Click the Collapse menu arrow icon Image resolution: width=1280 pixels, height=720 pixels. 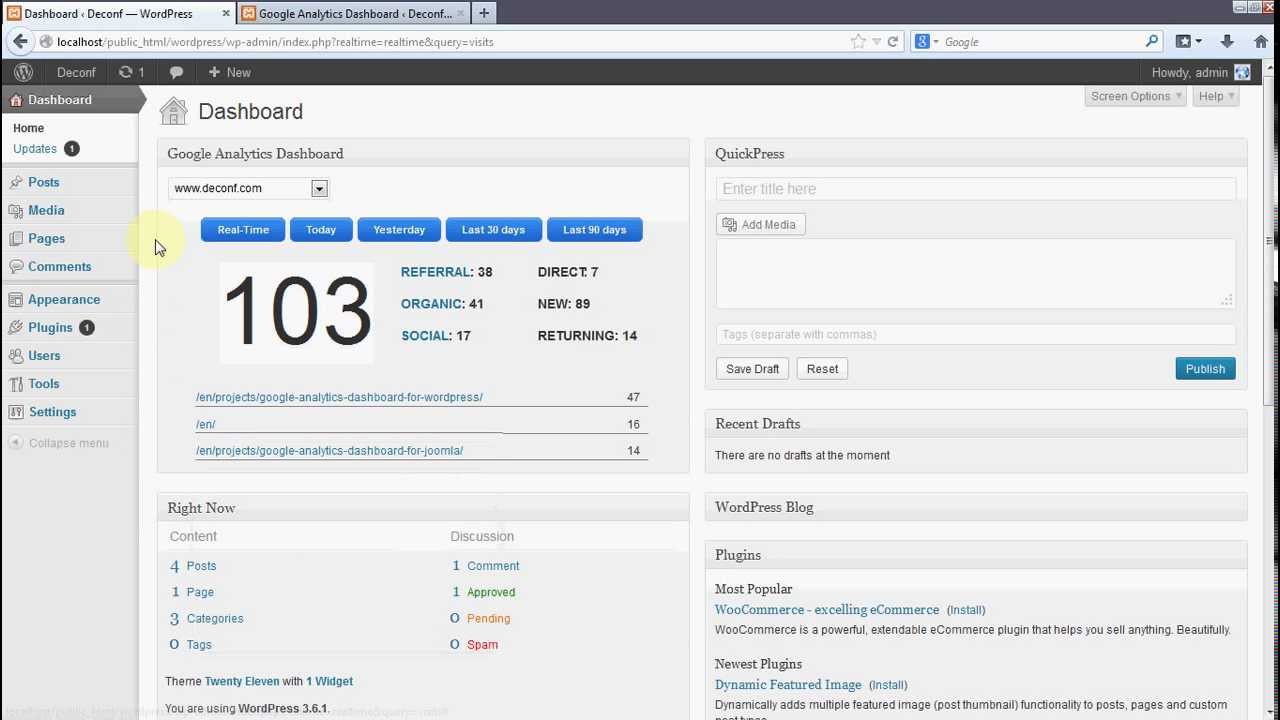[x=16, y=442]
